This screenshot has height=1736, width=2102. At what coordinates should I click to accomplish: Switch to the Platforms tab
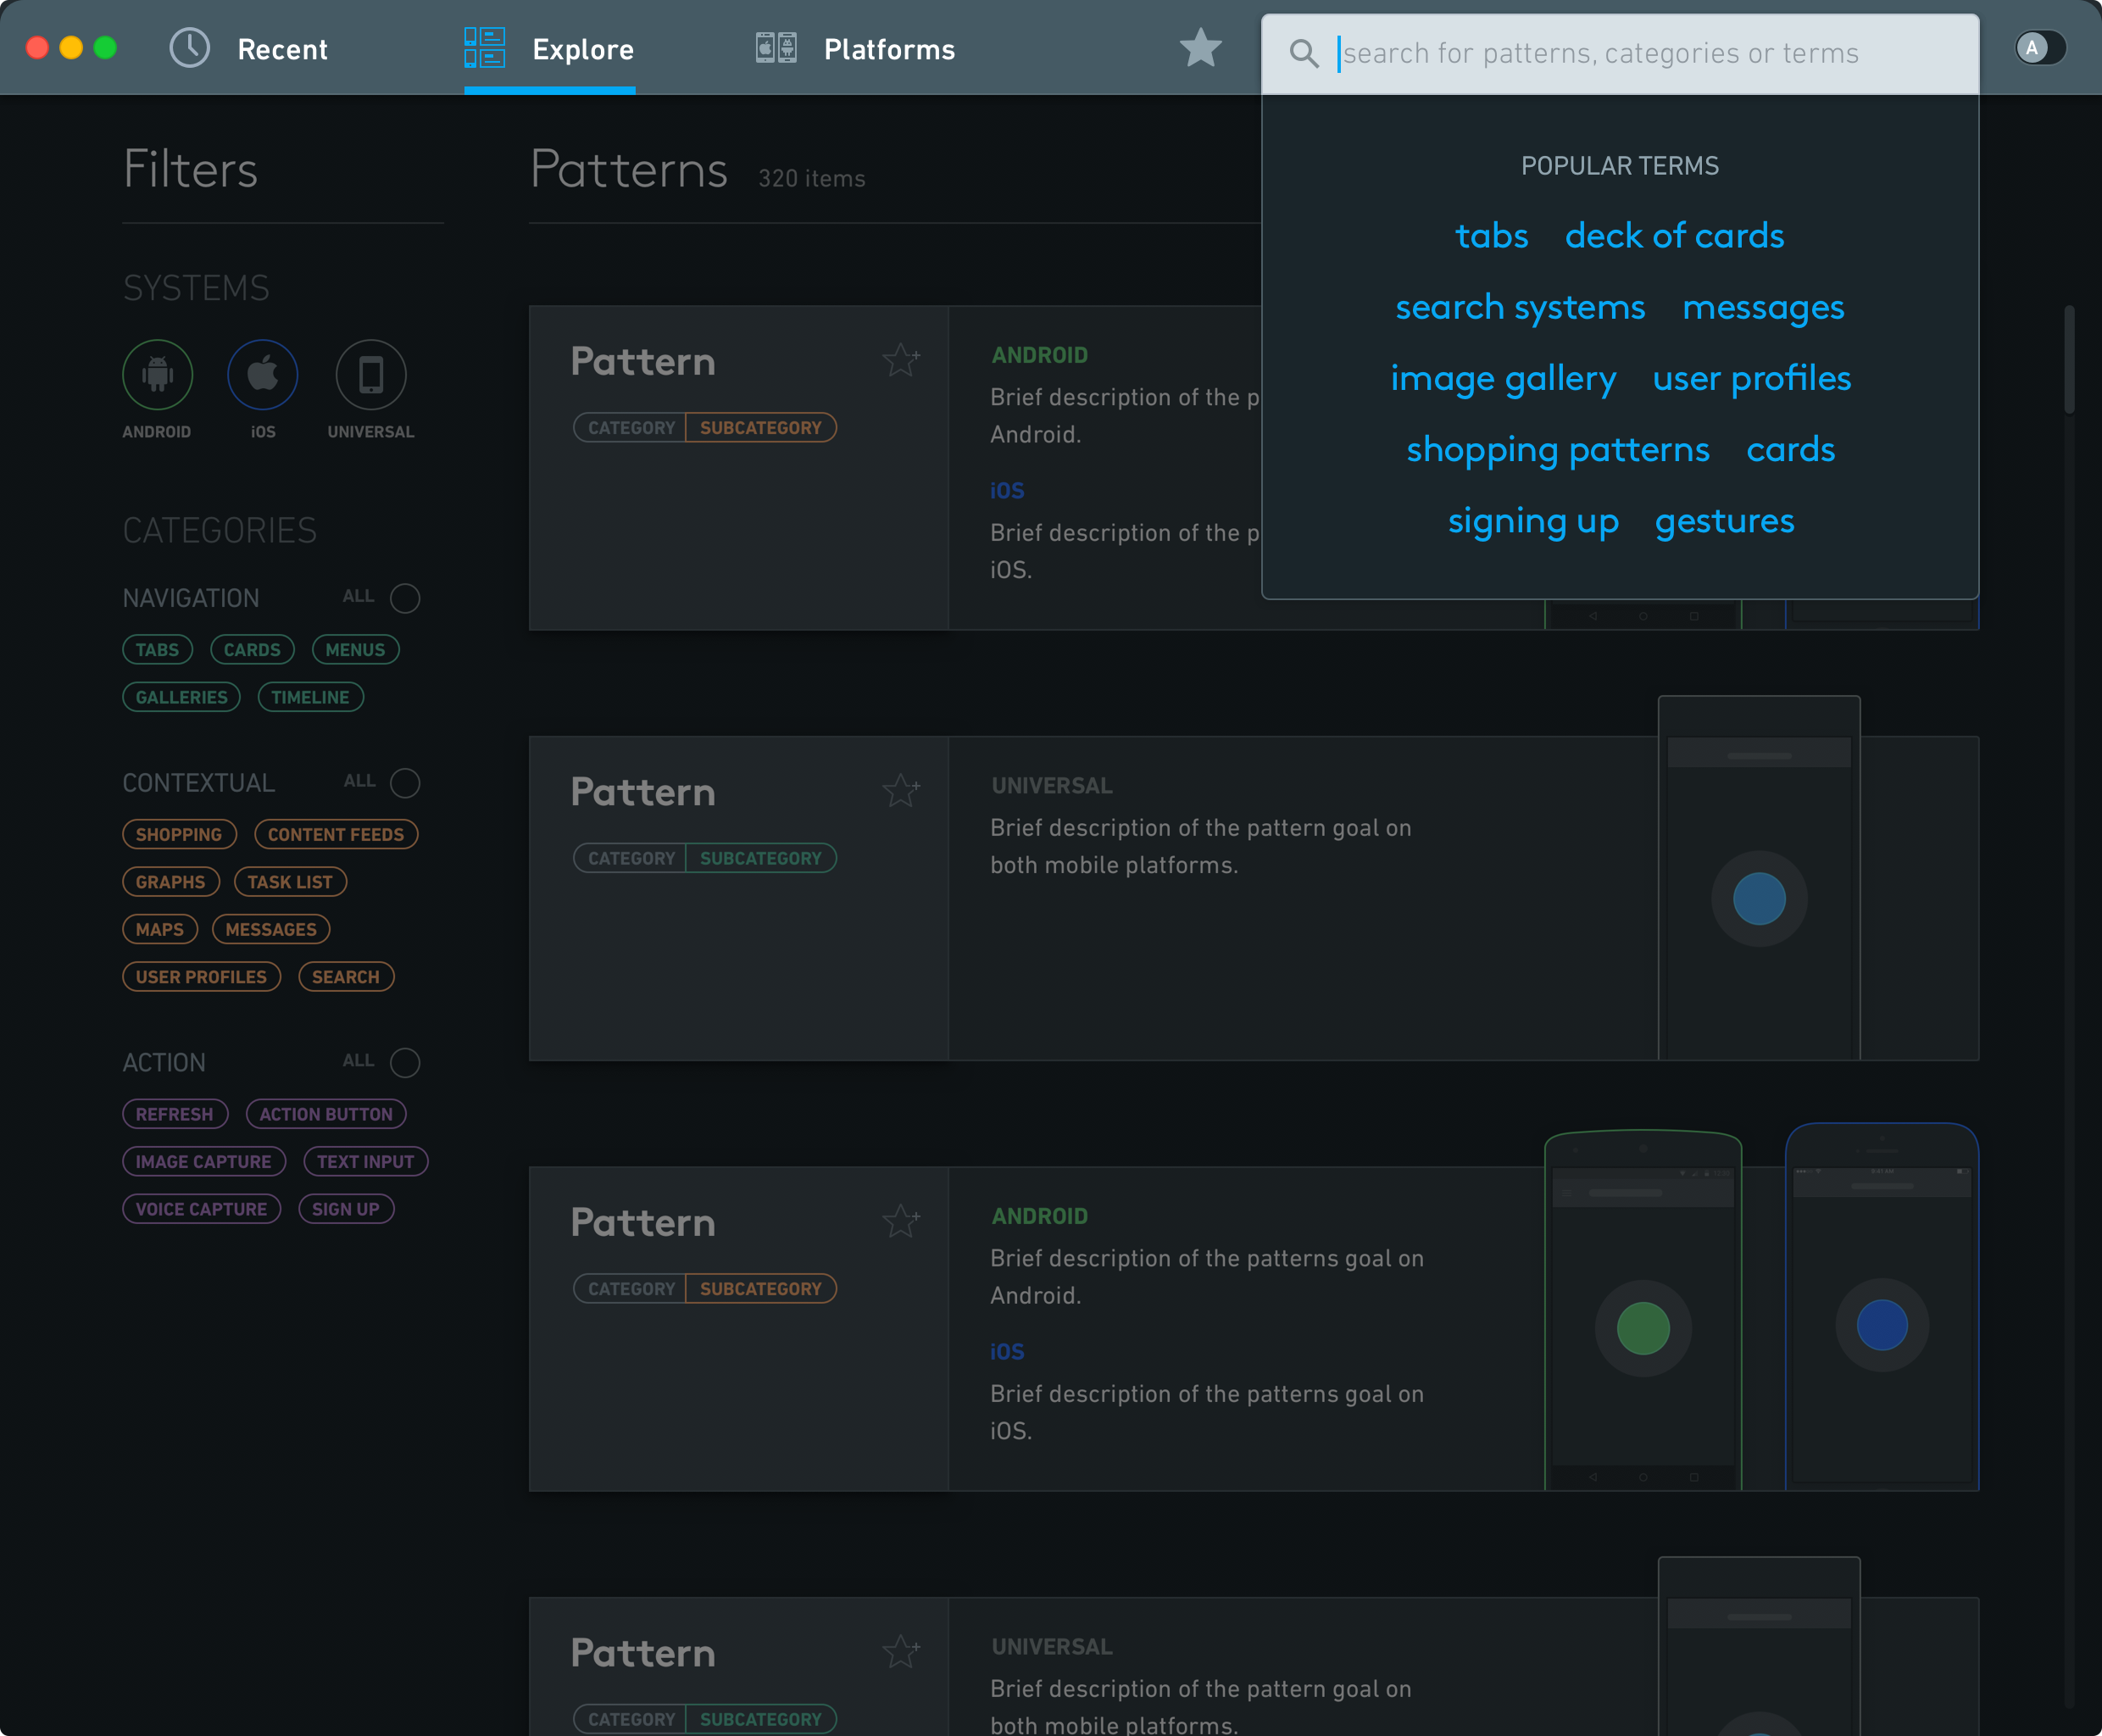(x=888, y=47)
